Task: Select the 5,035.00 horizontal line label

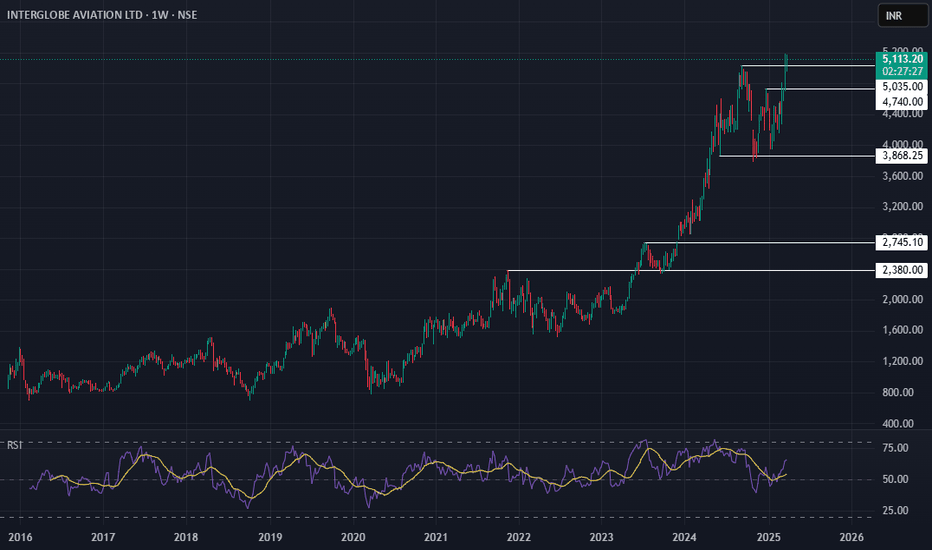Action: [902, 87]
